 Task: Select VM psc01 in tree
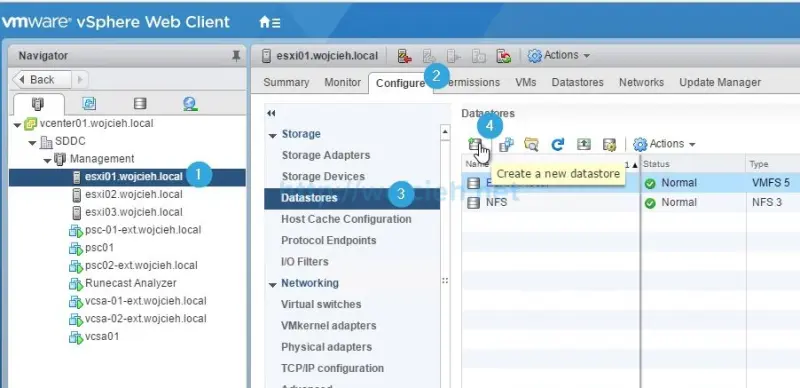[x=99, y=248]
